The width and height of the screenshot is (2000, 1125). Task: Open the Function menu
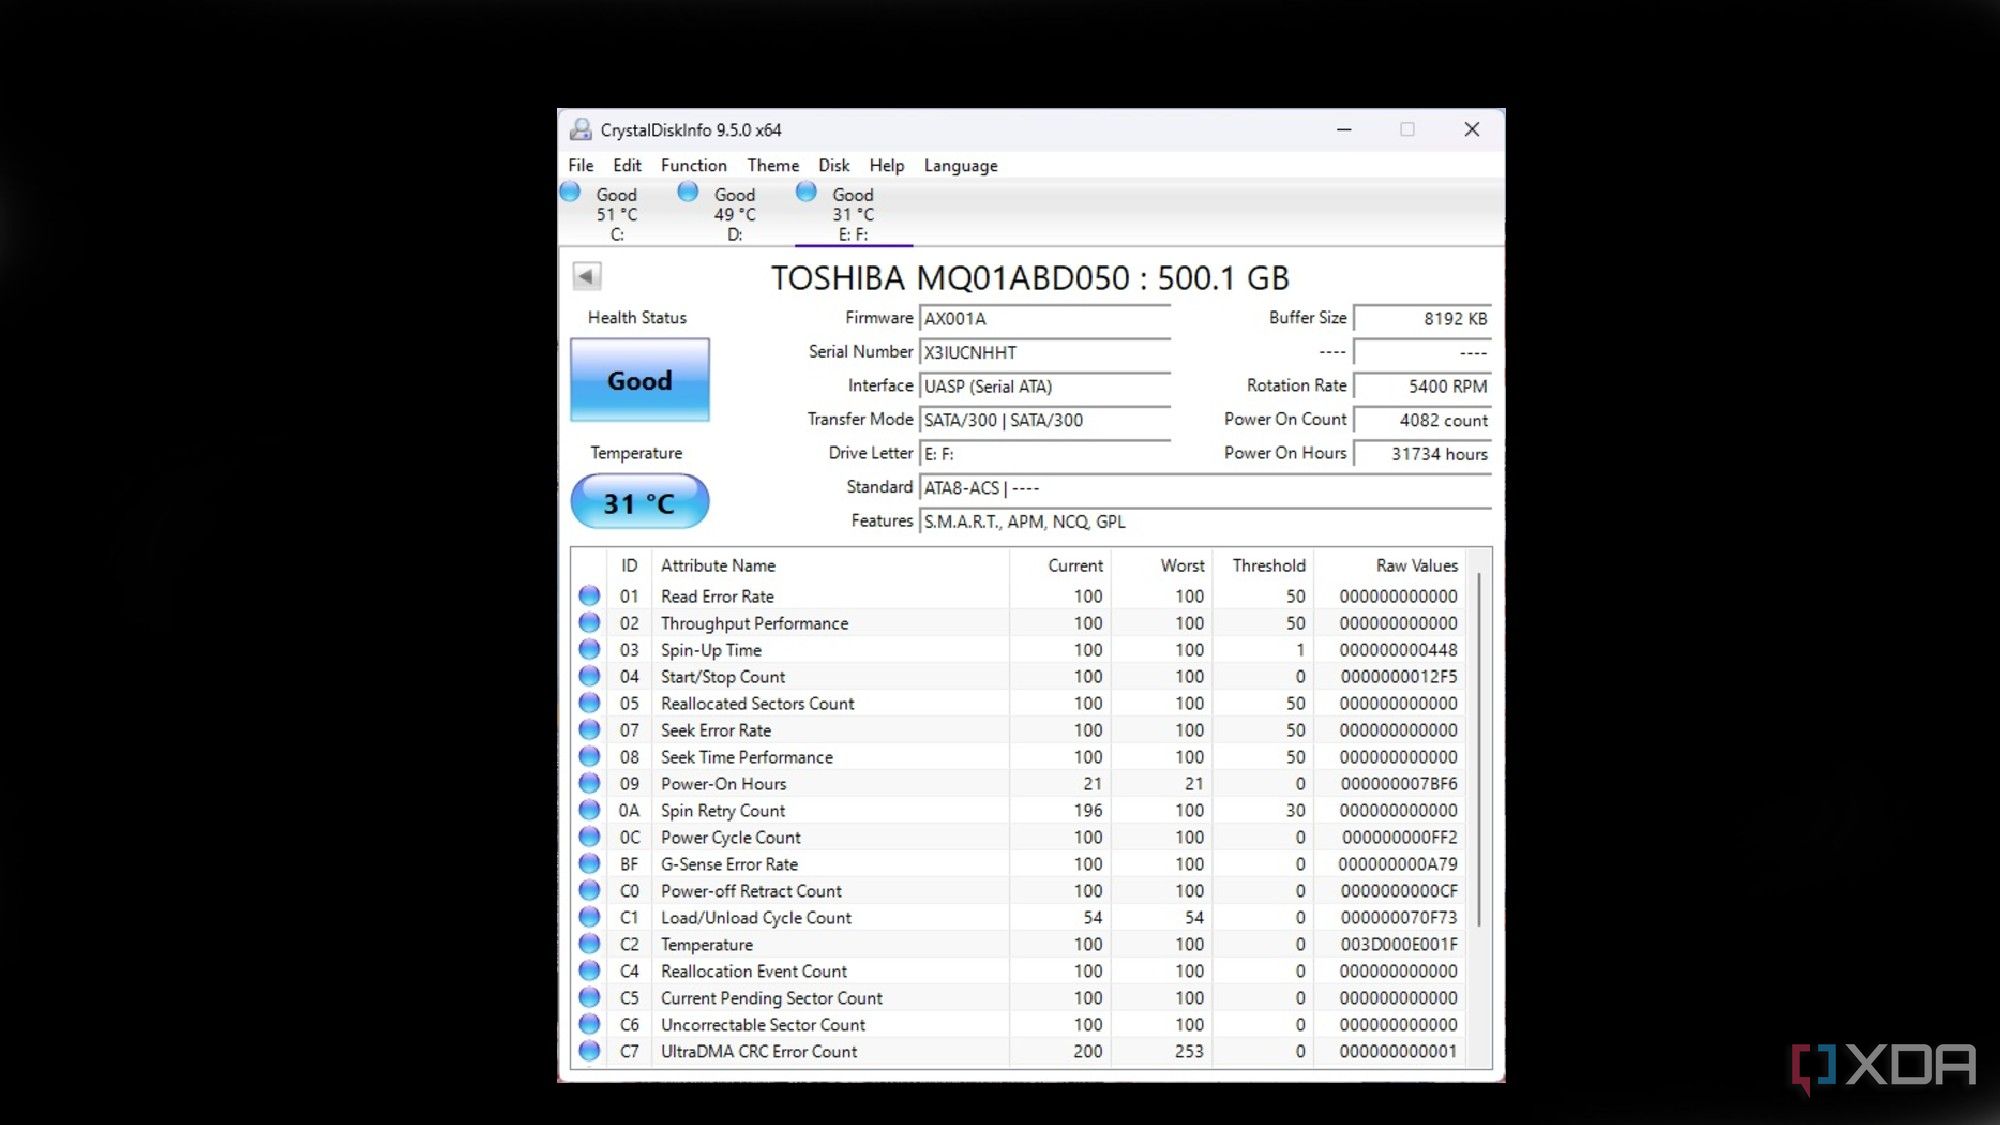tap(694, 165)
